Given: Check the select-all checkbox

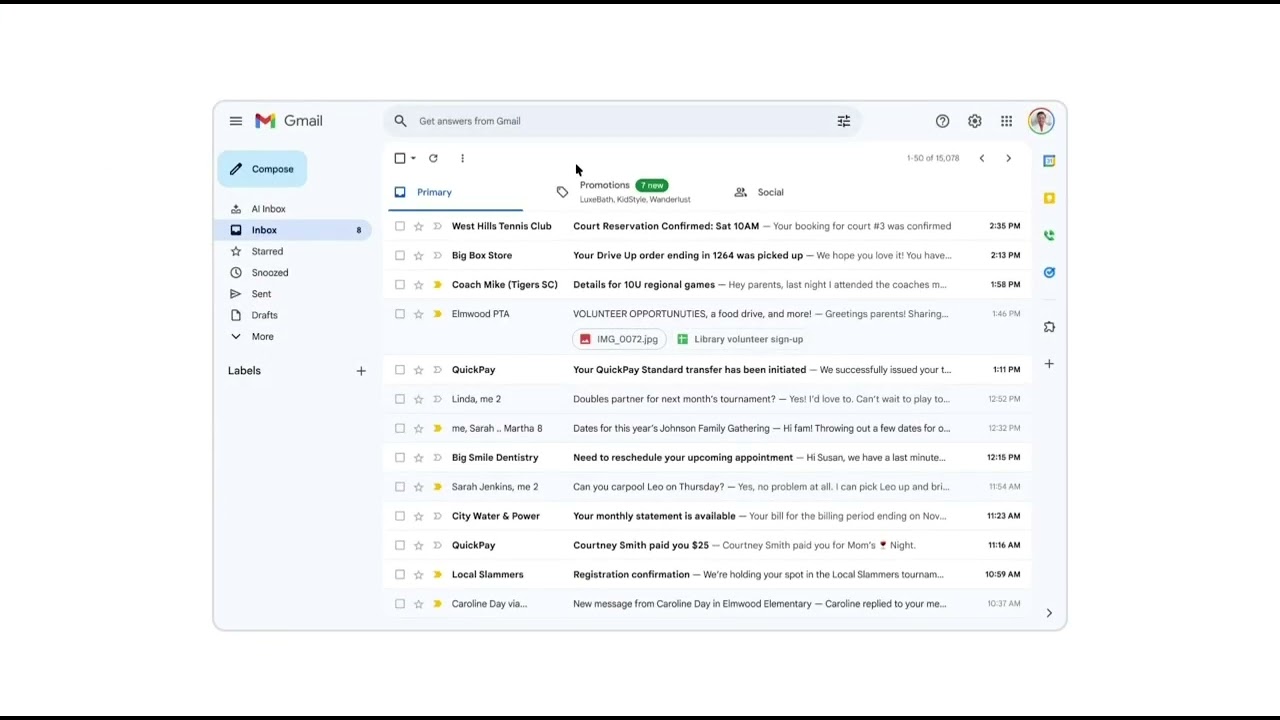Looking at the screenshot, I should (x=400, y=158).
